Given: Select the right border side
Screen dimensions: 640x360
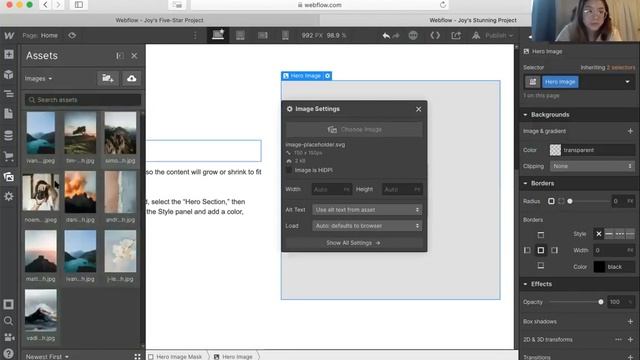Looking at the screenshot, I should (x=554, y=250).
